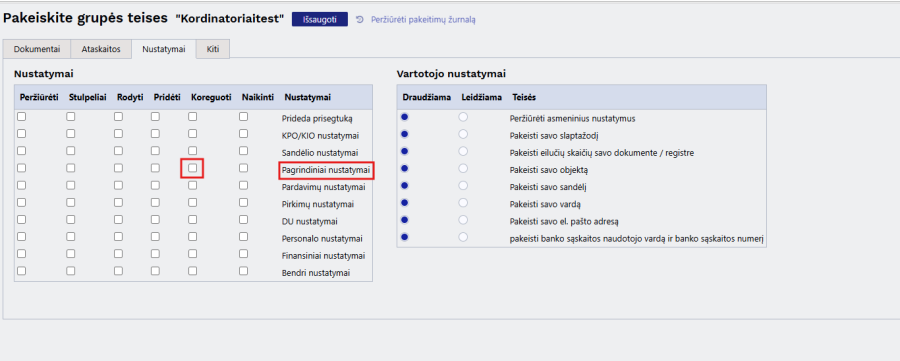Check Koreguoti for Personalo nustatymai
This screenshot has height=361, width=900.
coord(193,236)
